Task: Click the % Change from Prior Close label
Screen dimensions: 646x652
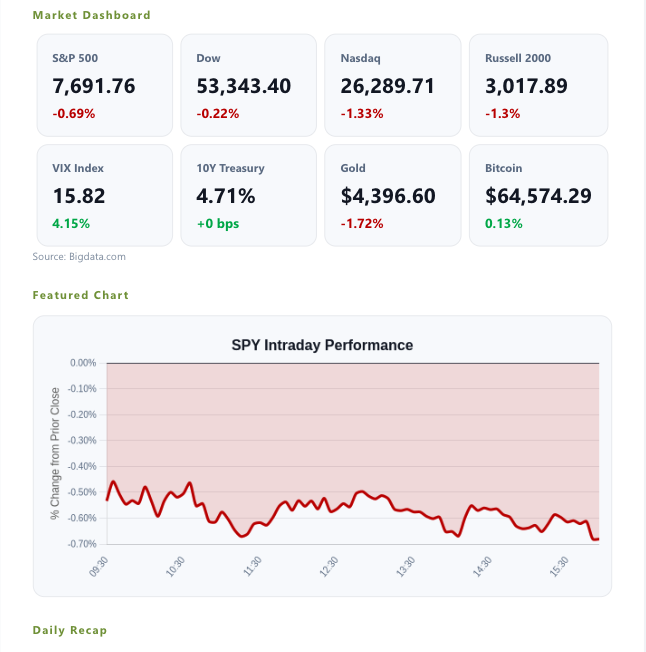Action: coord(55,453)
